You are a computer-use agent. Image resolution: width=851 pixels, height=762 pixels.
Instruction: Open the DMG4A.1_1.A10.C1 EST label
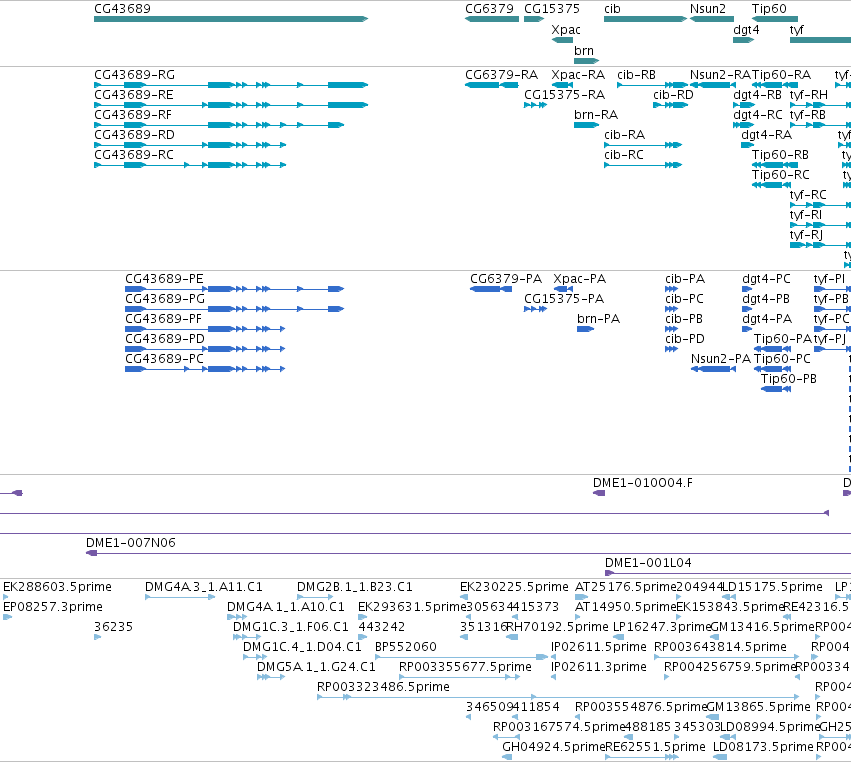[x=285, y=607]
